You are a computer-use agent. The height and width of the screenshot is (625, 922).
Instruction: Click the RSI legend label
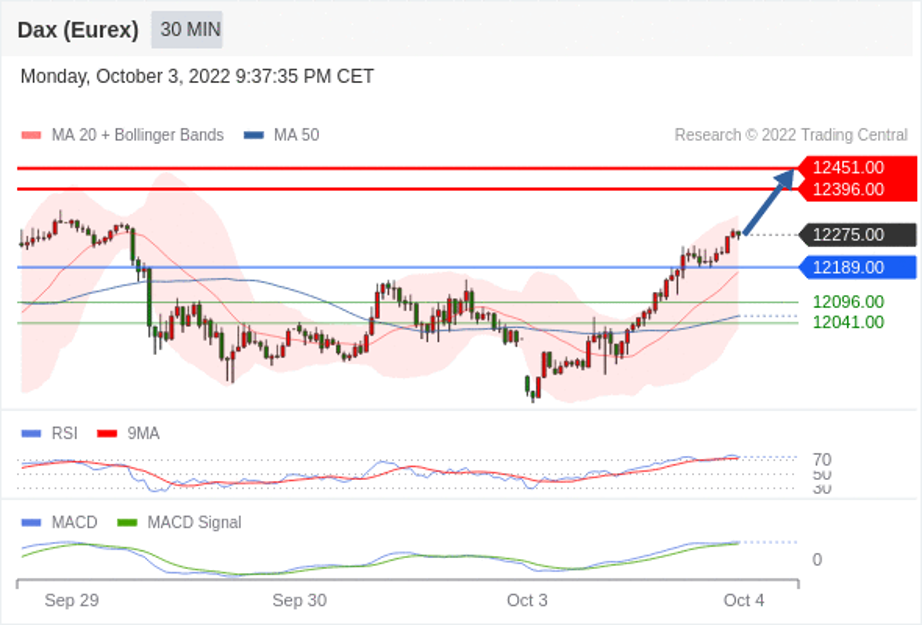pyautogui.click(x=65, y=434)
